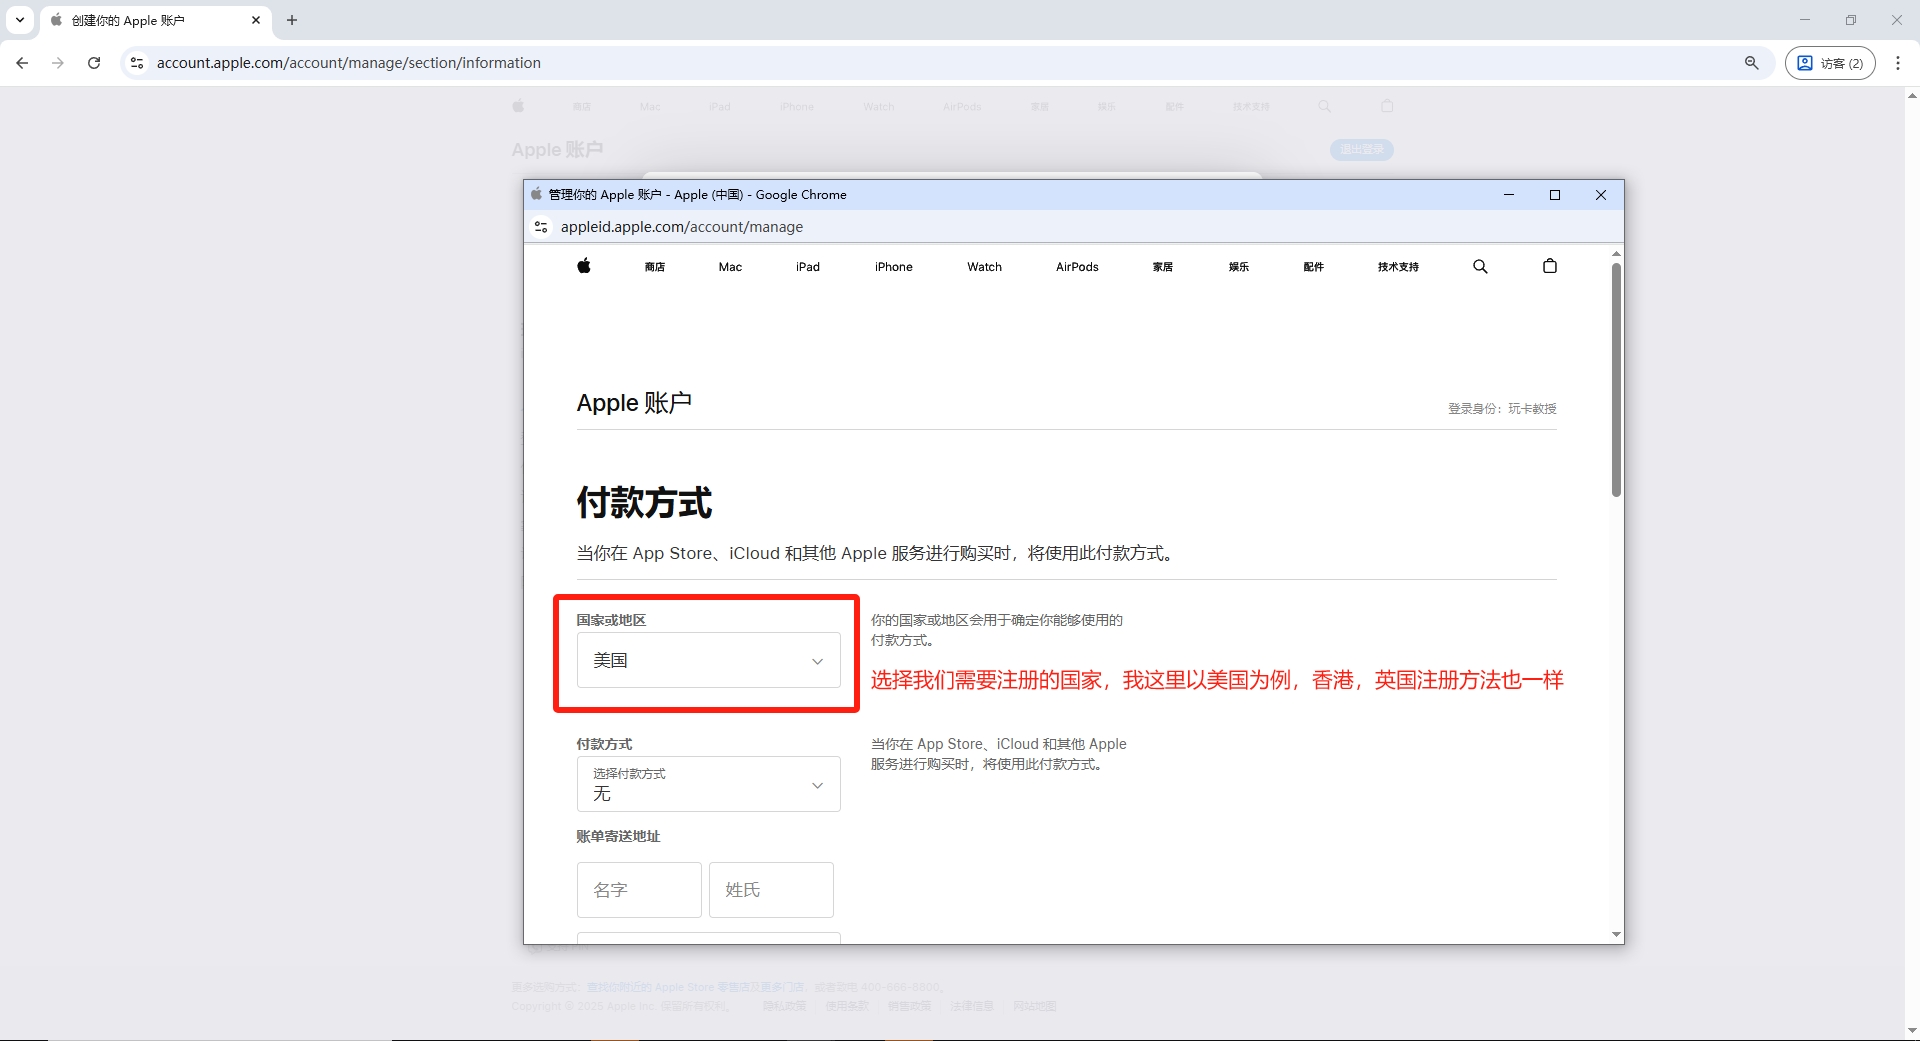The height and width of the screenshot is (1041, 1920).
Task: Open iPhone menu in popup window
Action: pos(894,267)
